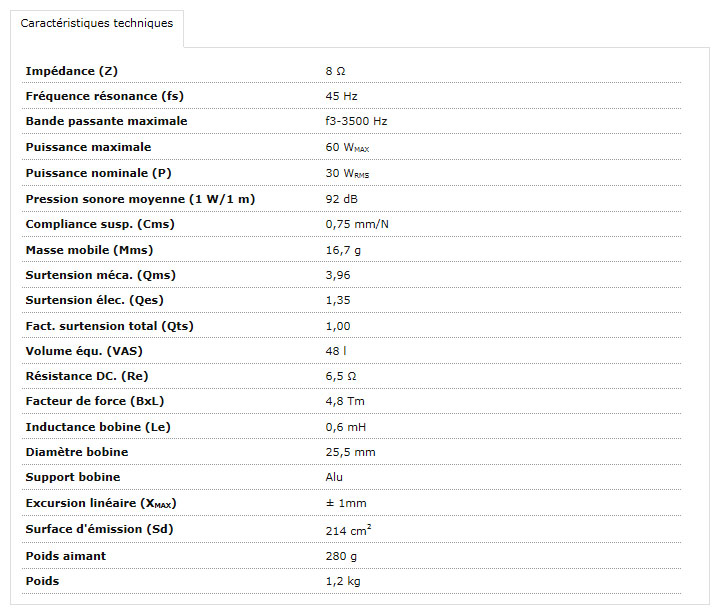Click the 60 Wmax maximum power value
Screen dimensions: 719x614
pos(347,147)
